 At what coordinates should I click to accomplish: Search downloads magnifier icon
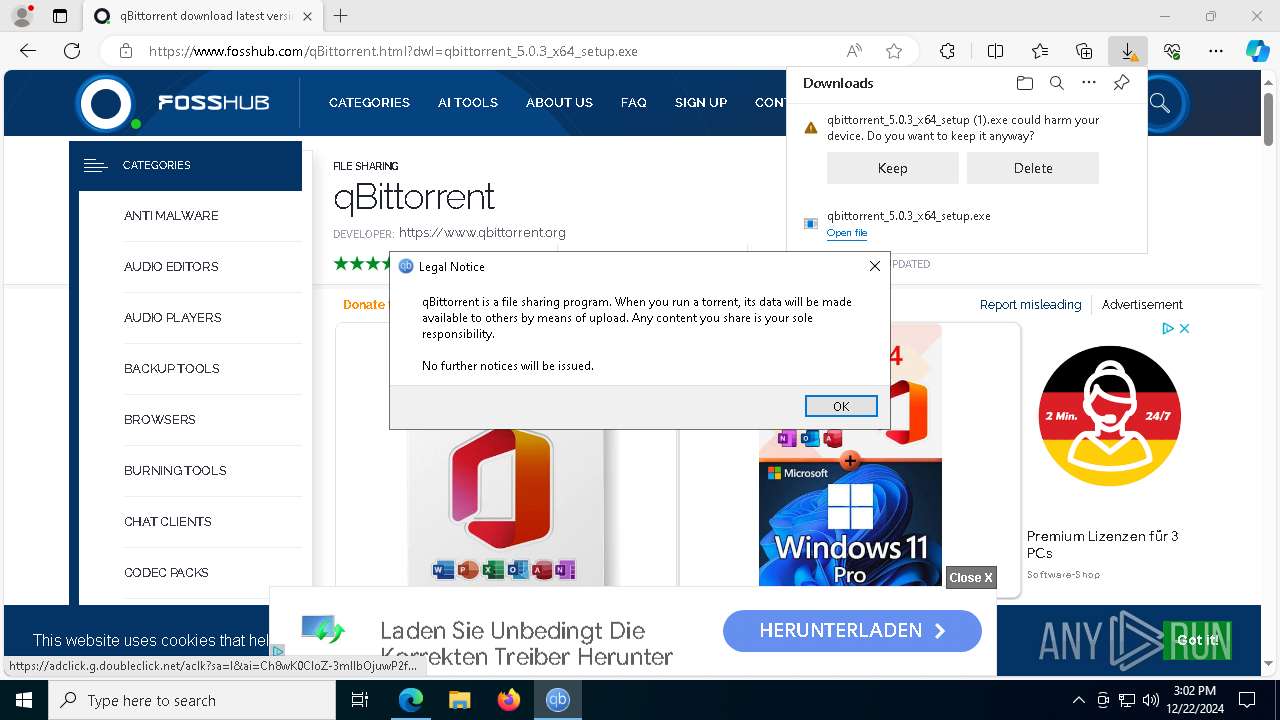1056,83
